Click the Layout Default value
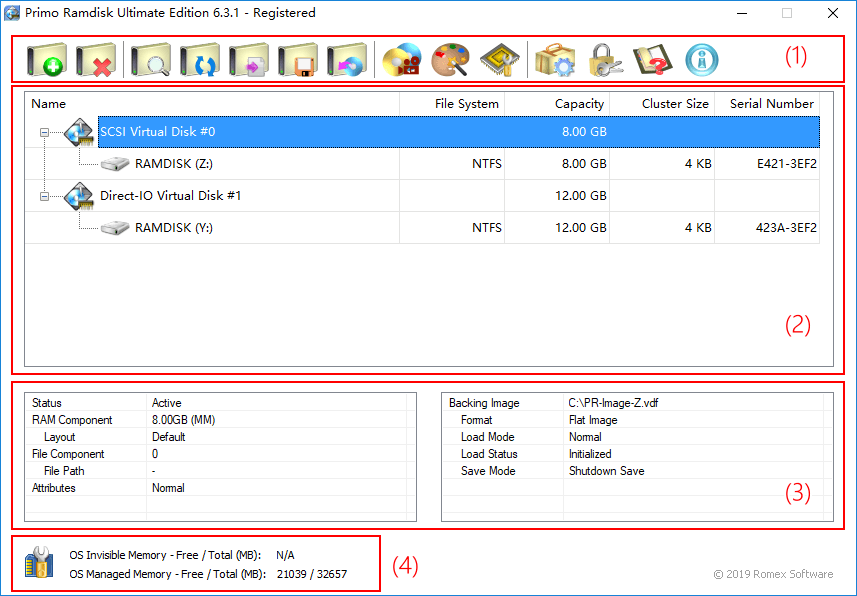 (168, 437)
